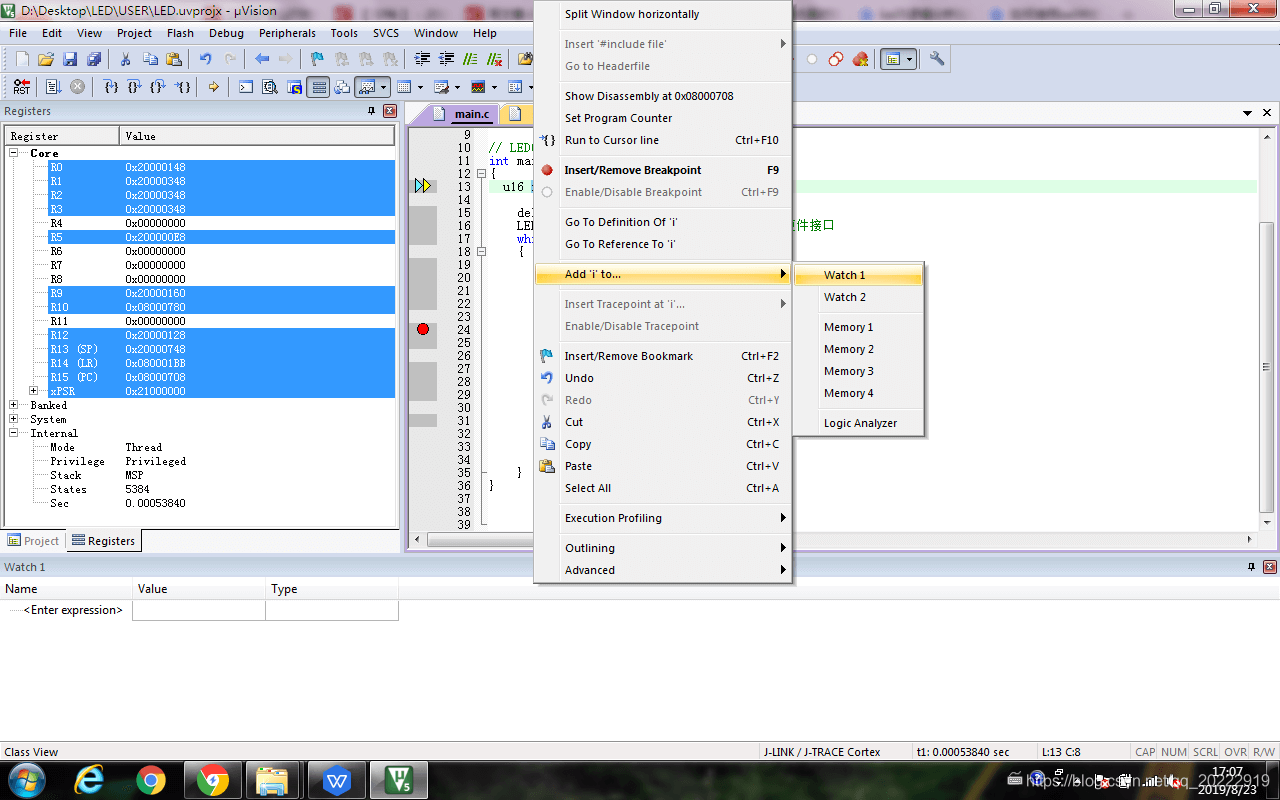Choose Insert/Remove Breakpoint in the context menu
Image resolution: width=1280 pixels, height=800 pixels.
coord(662,170)
